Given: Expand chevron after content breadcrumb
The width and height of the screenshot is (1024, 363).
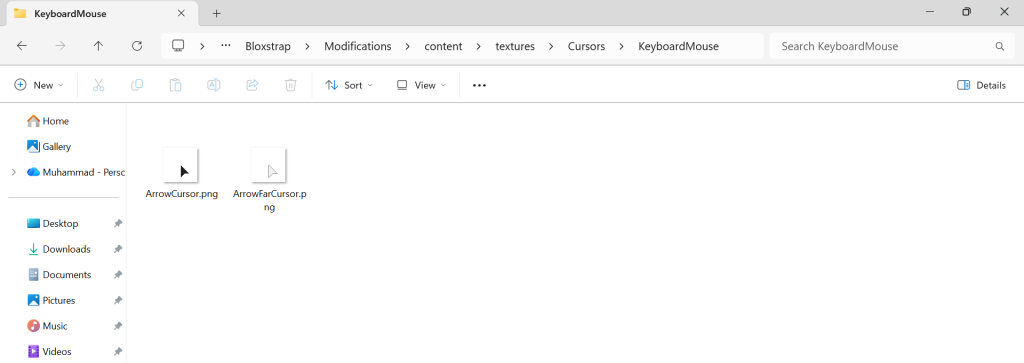Looking at the screenshot, I should (x=479, y=46).
